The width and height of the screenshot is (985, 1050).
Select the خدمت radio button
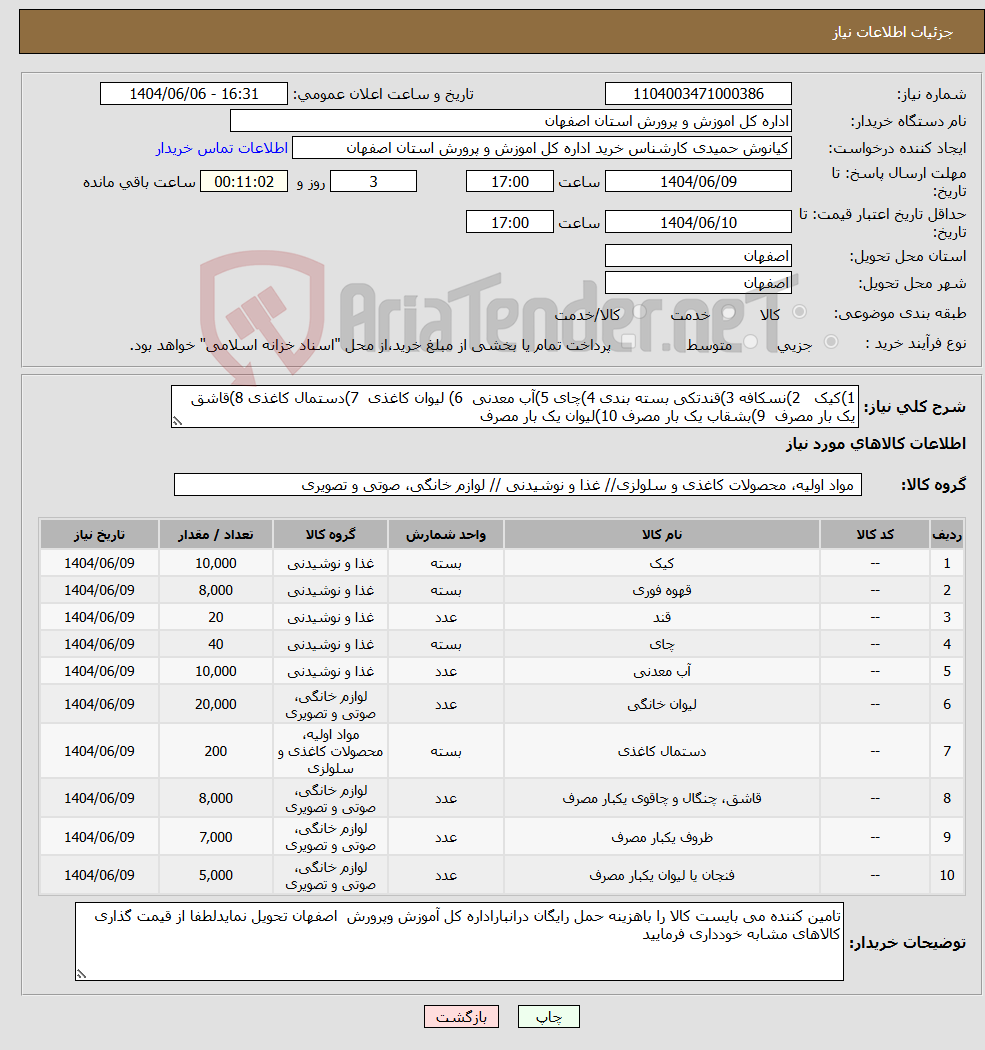click(x=729, y=311)
